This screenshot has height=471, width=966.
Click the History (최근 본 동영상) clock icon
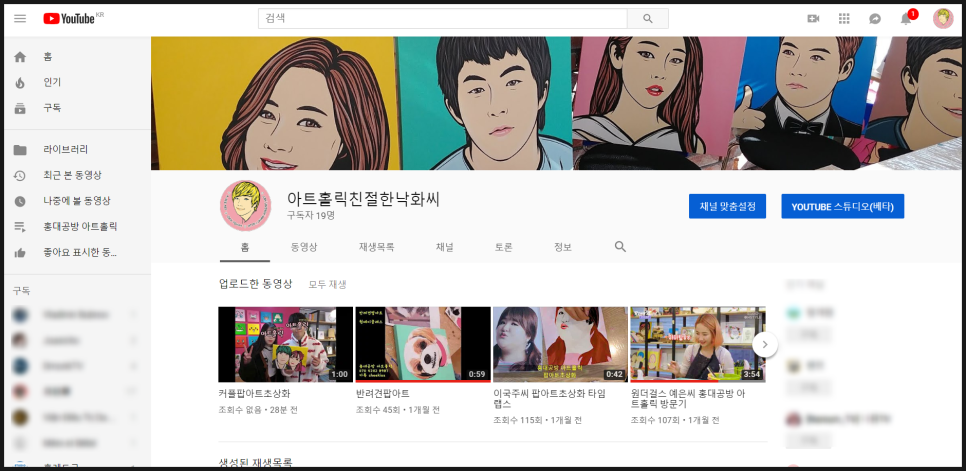[20, 175]
